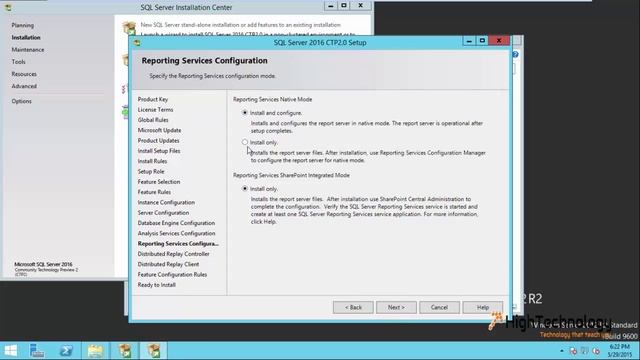Screen dimensions: 640x360
Task: Click Next to continue setup
Action: pos(396,307)
